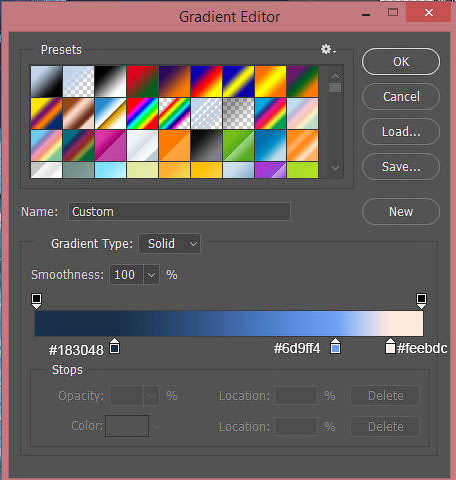The width and height of the screenshot is (456, 480).
Task: Select the green gradient preset in third row
Action: point(238,145)
